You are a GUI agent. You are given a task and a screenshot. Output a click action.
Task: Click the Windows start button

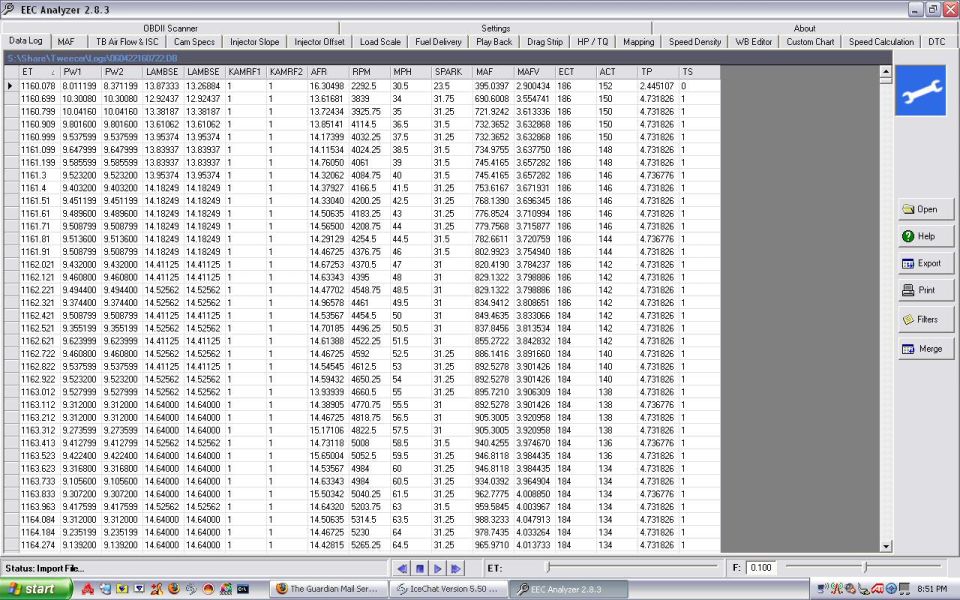click(x=37, y=589)
